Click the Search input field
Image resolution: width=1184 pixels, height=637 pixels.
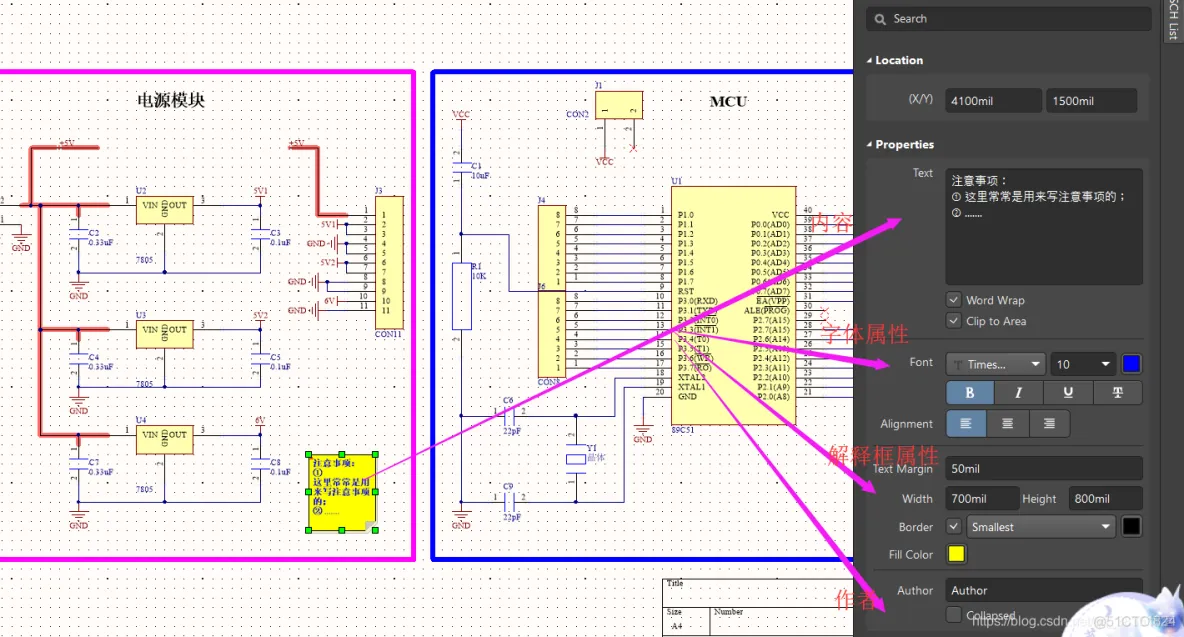click(1009, 19)
